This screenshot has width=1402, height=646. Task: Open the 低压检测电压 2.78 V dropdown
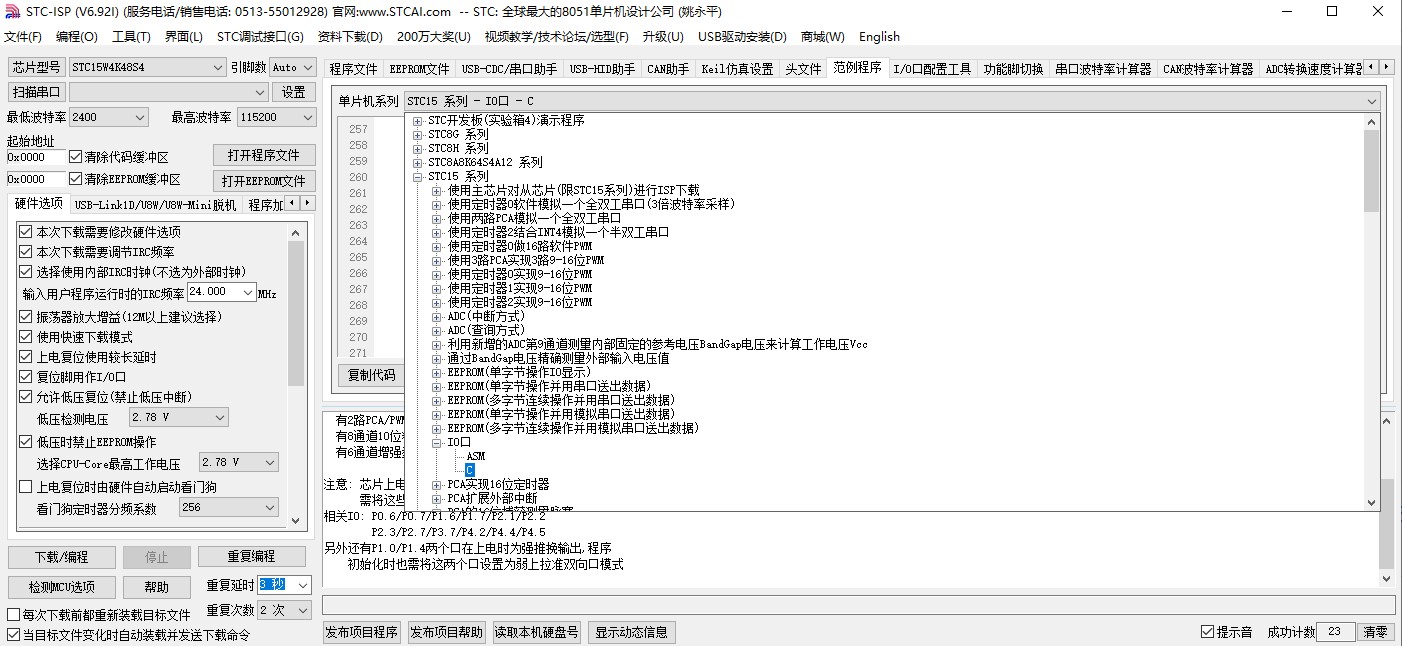[178, 417]
